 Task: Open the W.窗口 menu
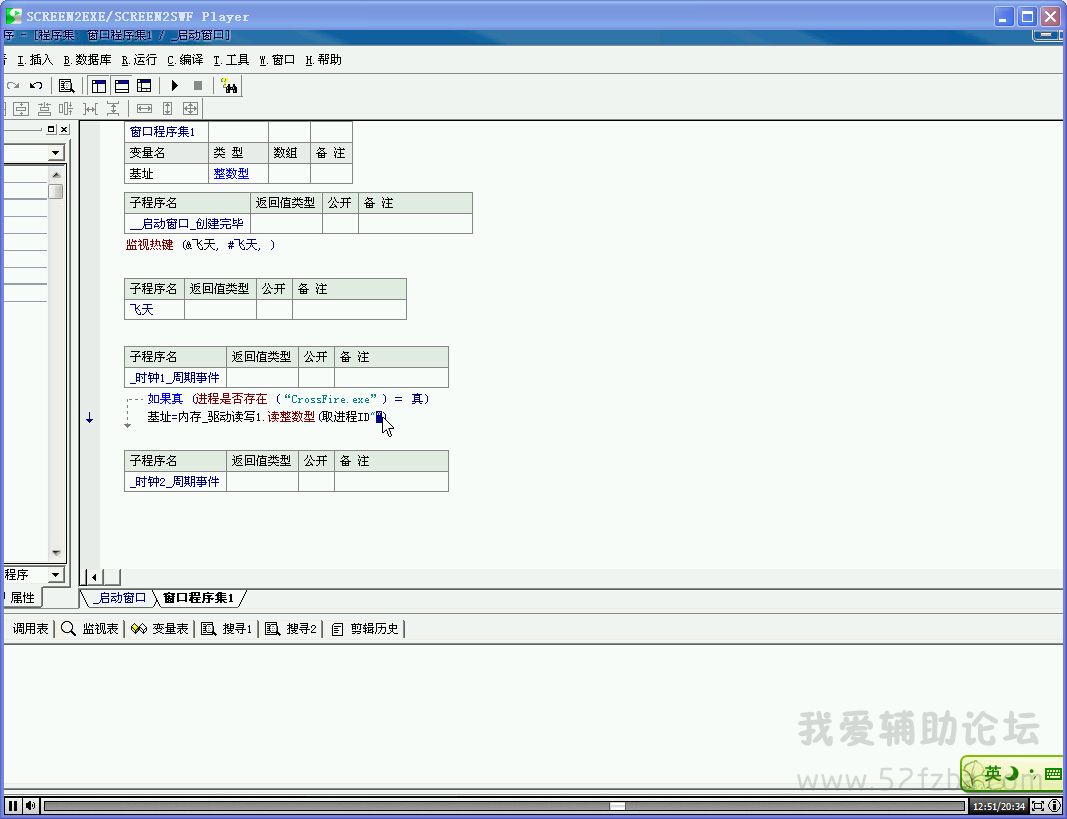277,60
